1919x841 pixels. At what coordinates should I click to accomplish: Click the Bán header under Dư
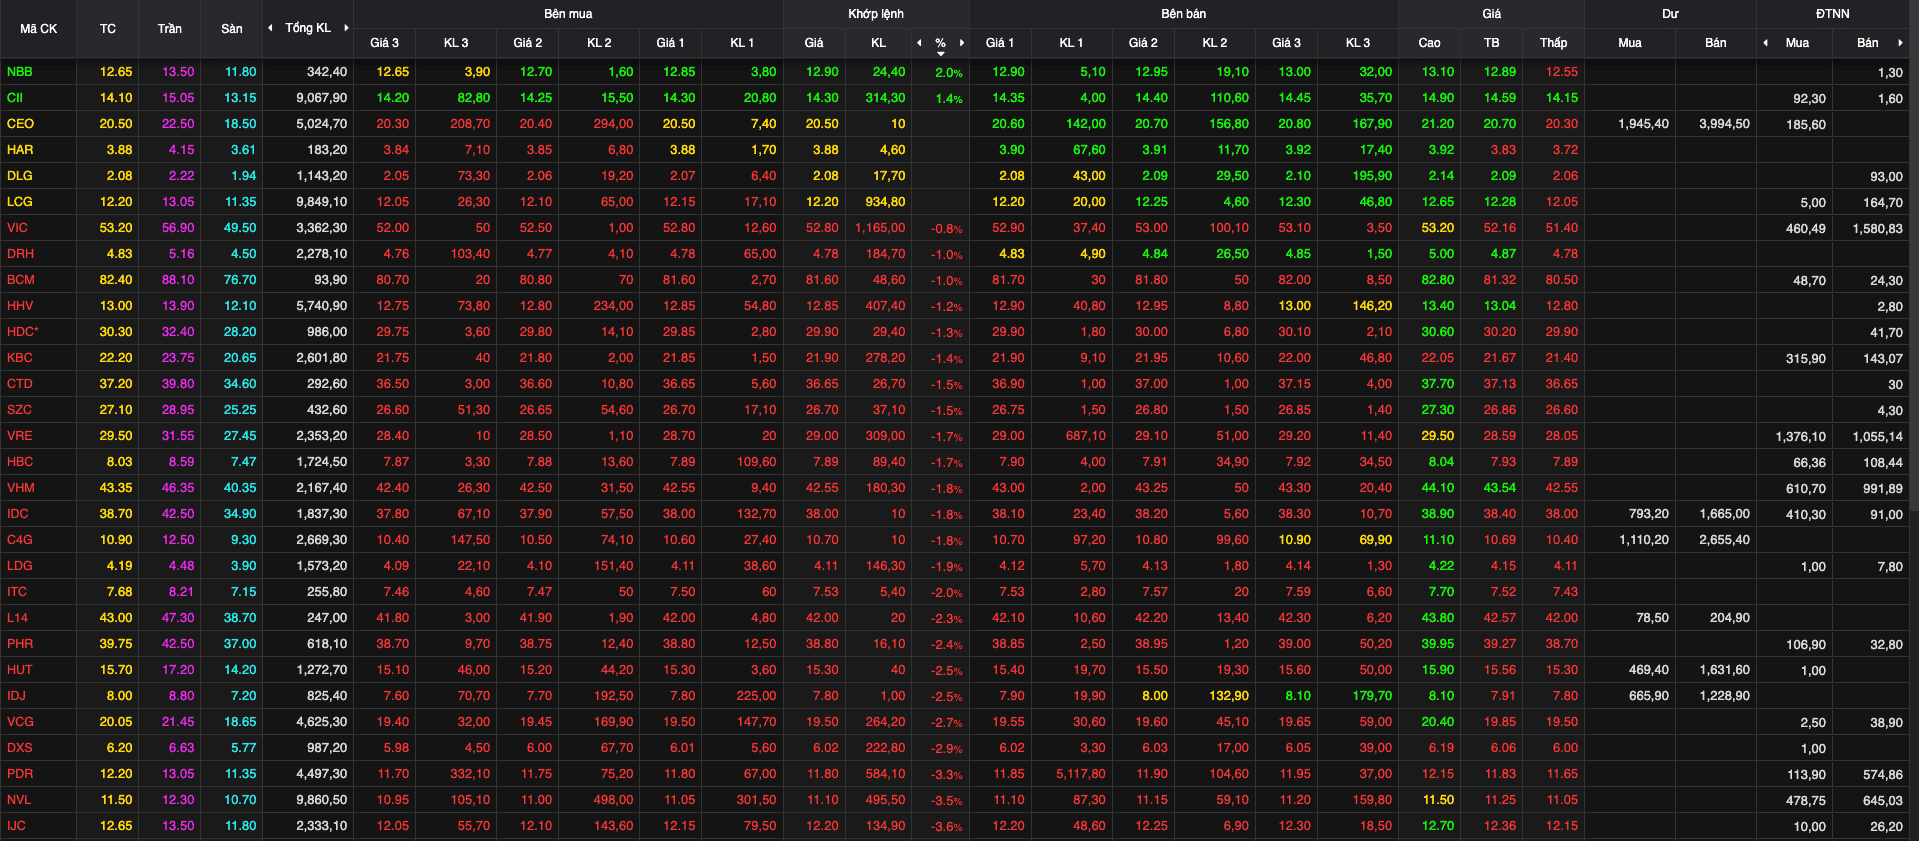[1716, 43]
